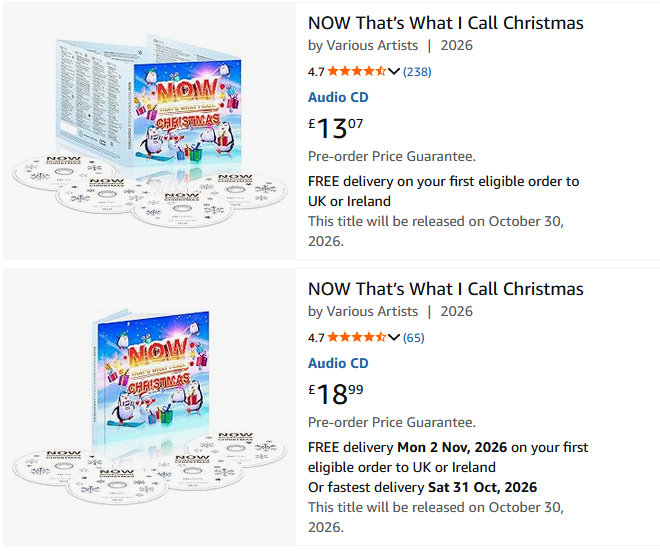Screen dimensions: 660x551
Task: Open the album title of the £13.07 listing
Action: pos(445,23)
